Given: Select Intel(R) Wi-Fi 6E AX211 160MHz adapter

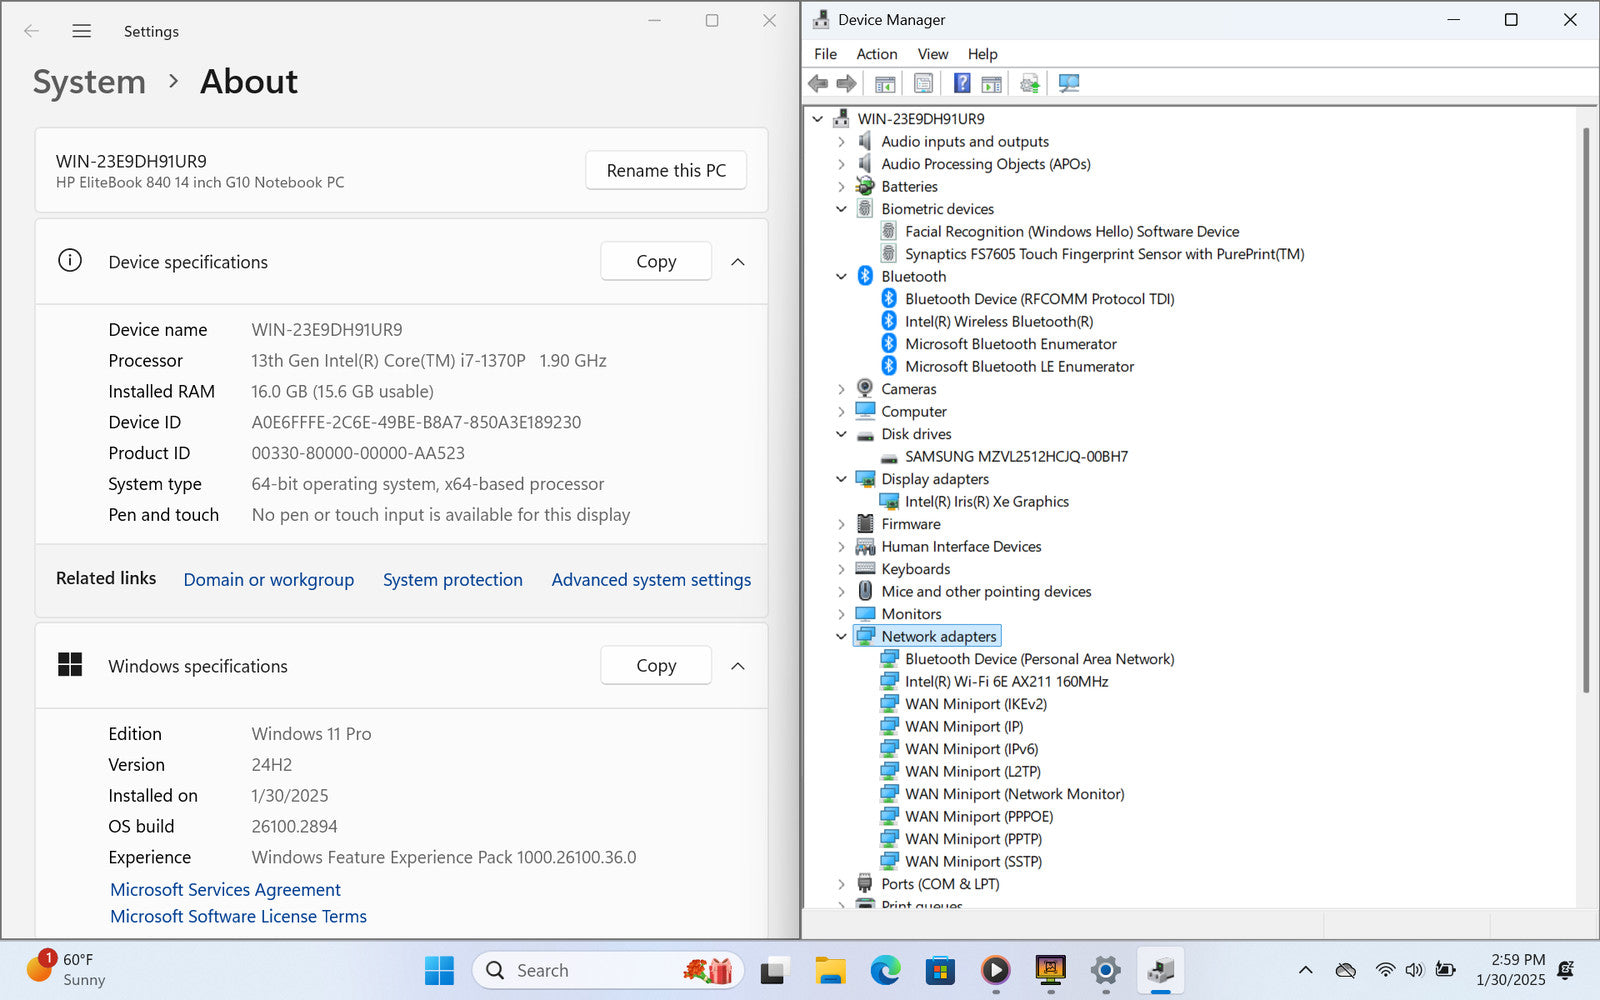Looking at the screenshot, I should tap(1006, 682).
